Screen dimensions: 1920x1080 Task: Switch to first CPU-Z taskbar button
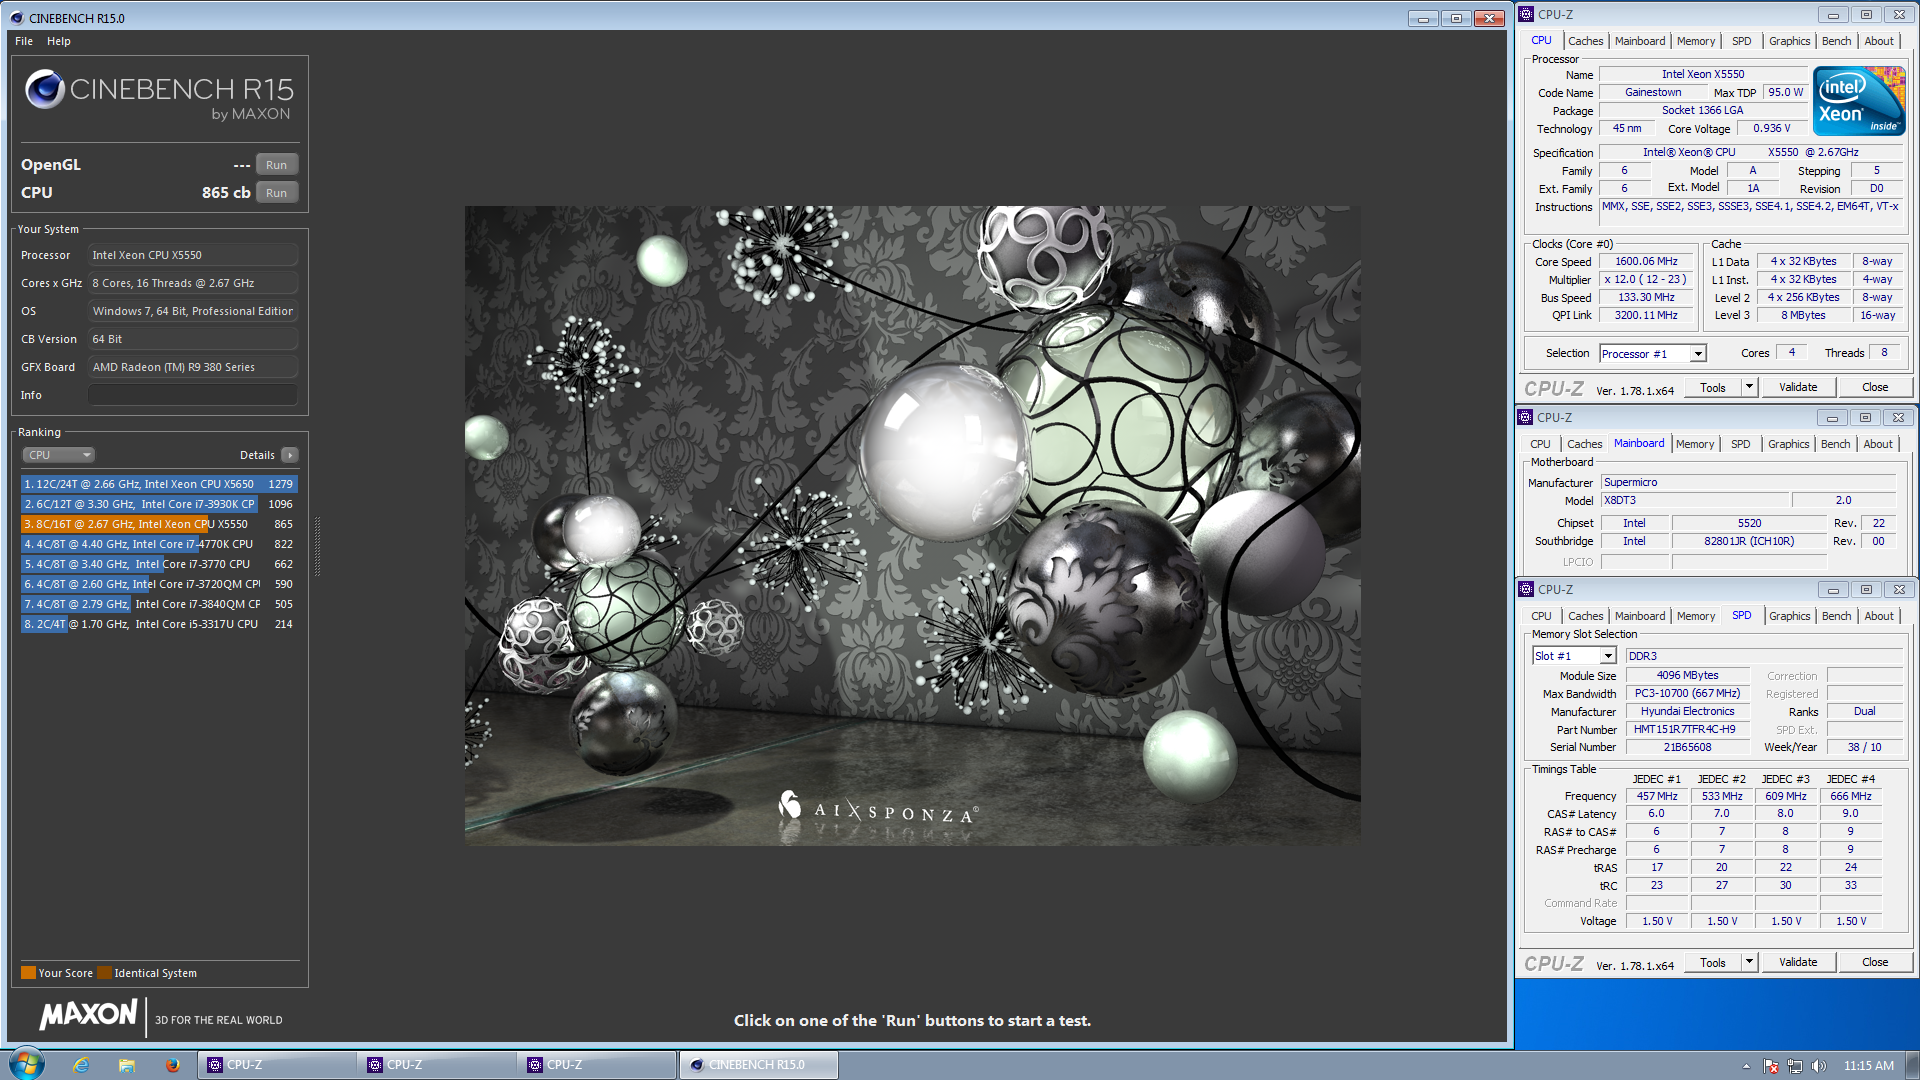(x=277, y=1065)
